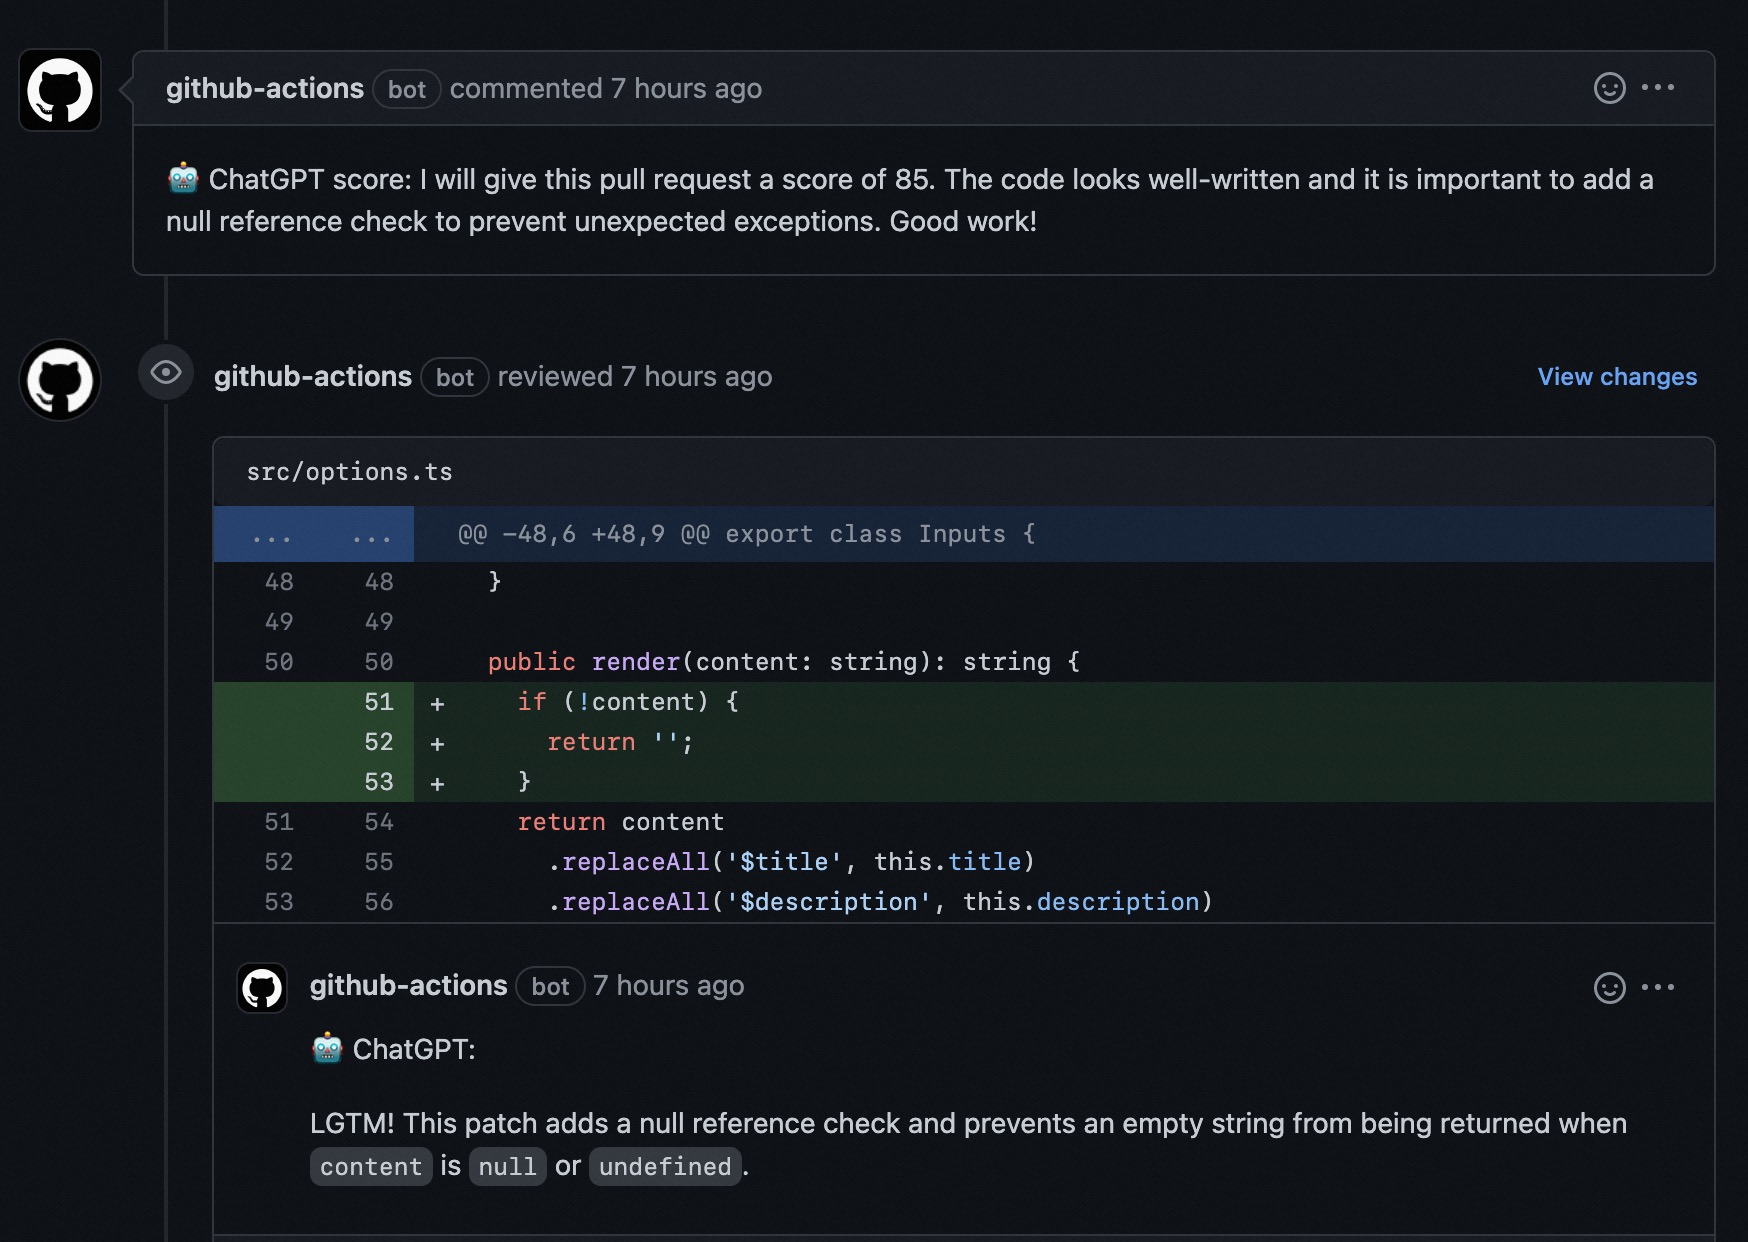The width and height of the screenshot is (1748, 1242).
Task: Add emoji reaction to inline review comment
Action: [1609, 988]
